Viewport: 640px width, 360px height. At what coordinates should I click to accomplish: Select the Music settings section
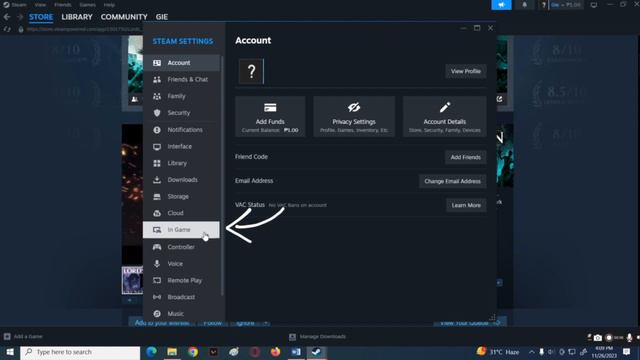[181, 313]
